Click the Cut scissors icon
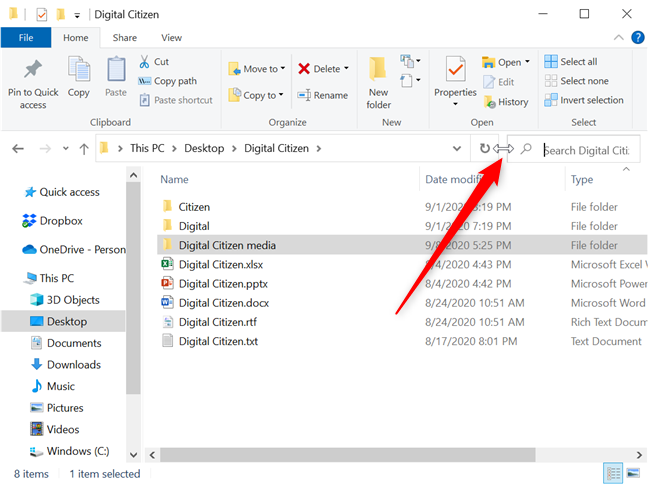 pyautogui.click(x=144, y=62)
